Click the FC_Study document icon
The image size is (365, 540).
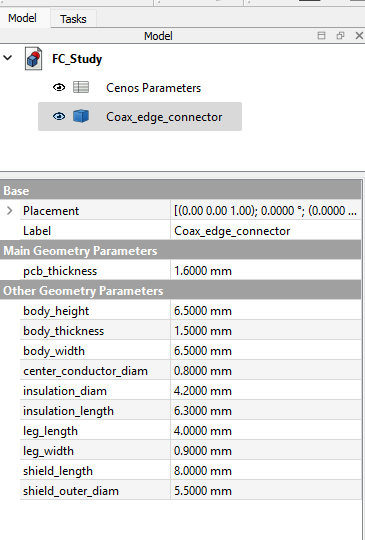point(33,59)
